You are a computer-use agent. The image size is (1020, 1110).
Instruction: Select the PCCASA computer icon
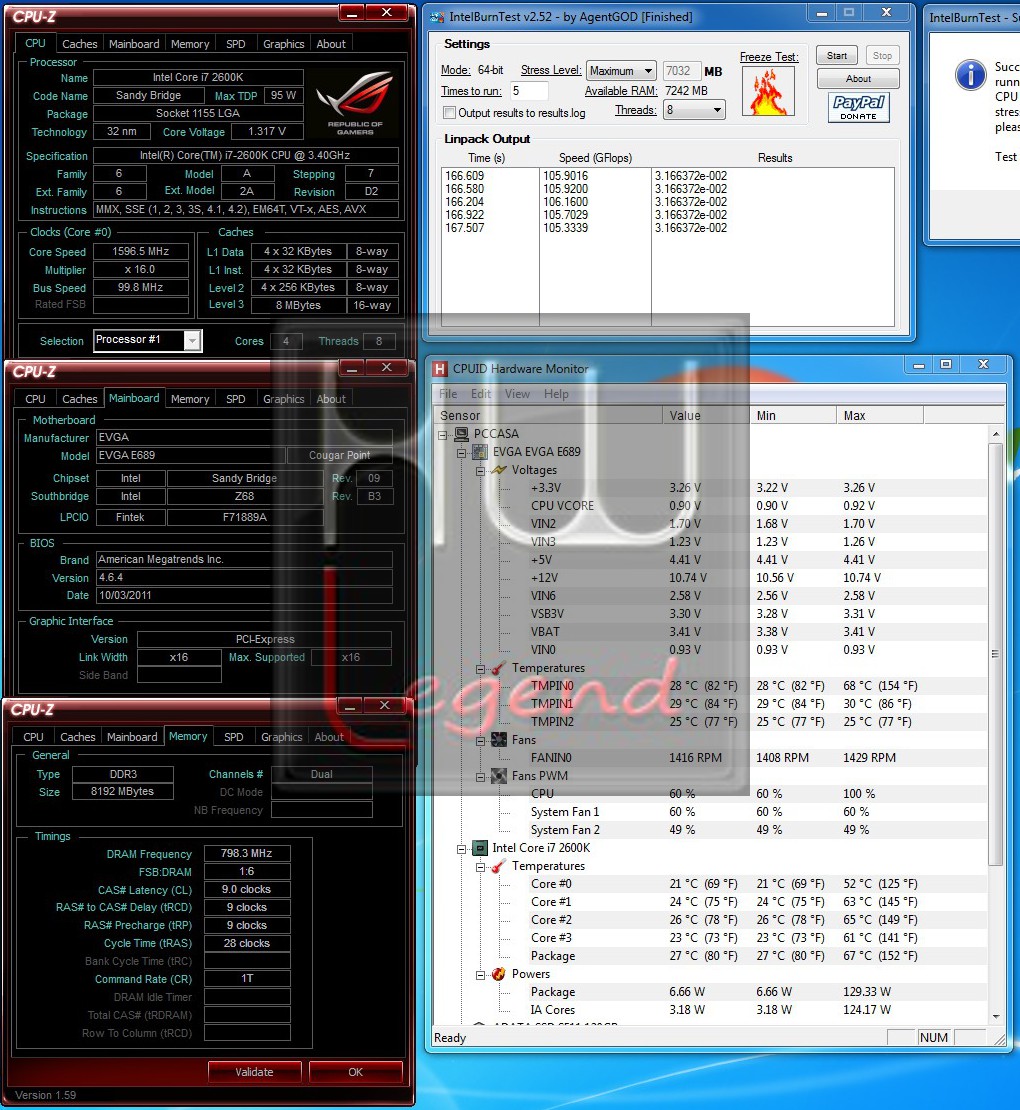pos(462,434)
